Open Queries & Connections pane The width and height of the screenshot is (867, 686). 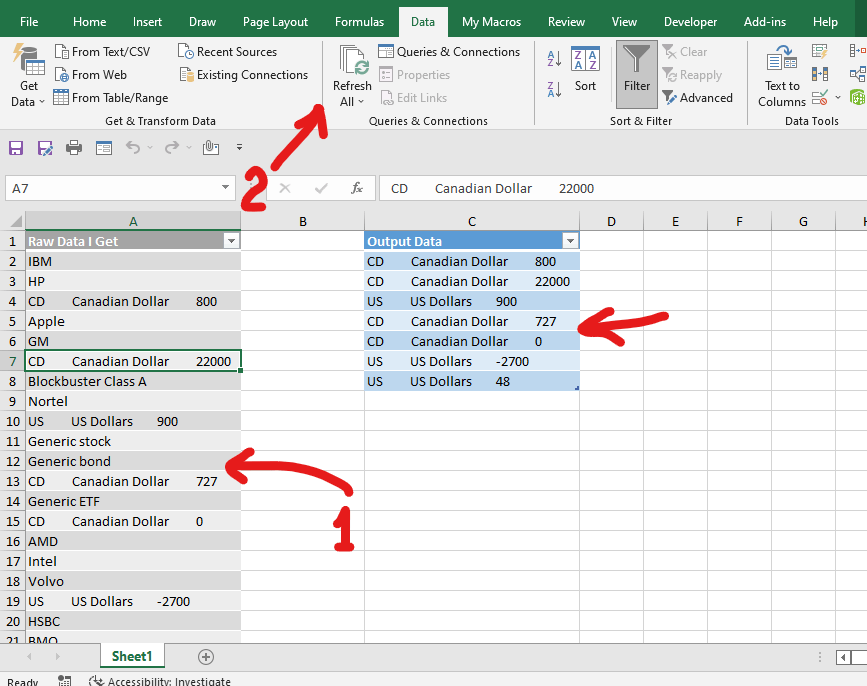point(449,51)
